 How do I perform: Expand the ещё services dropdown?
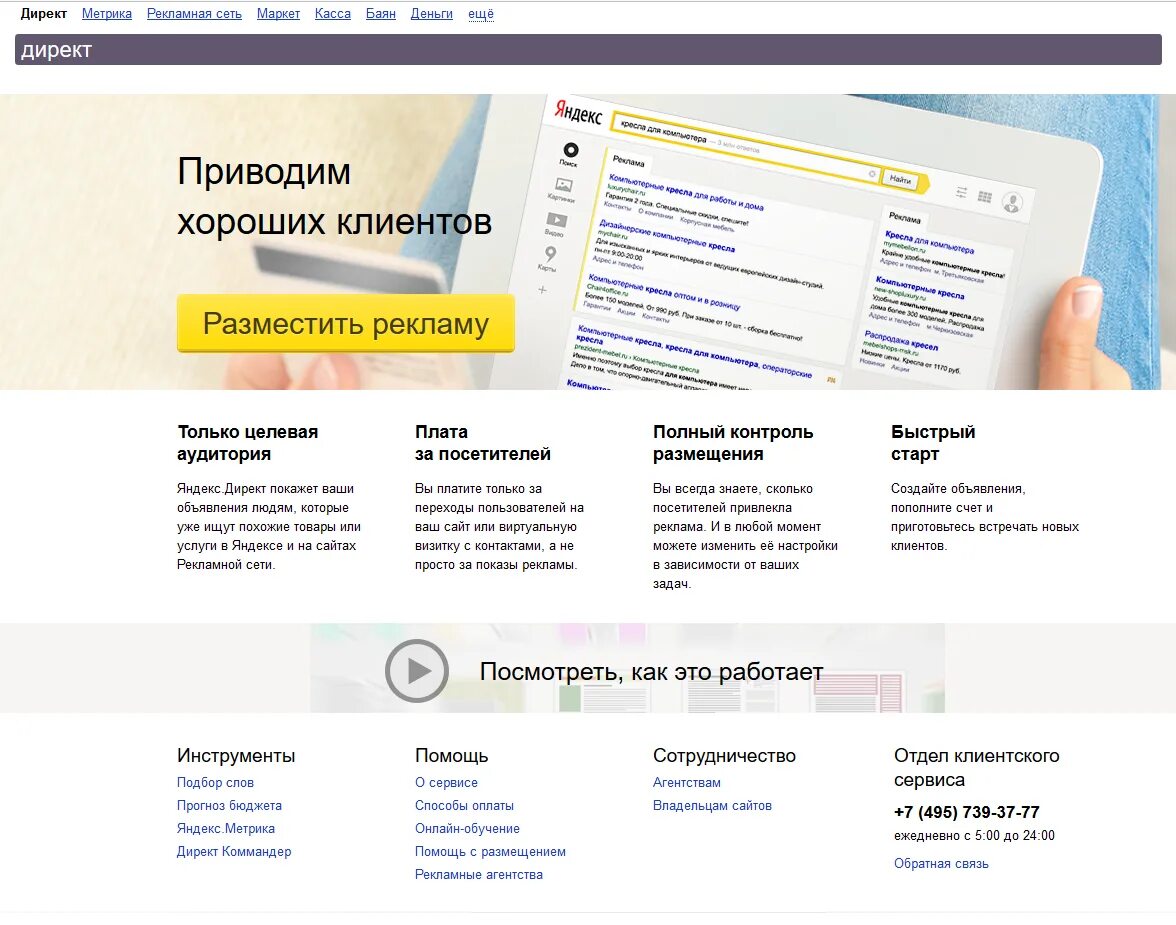481,14
